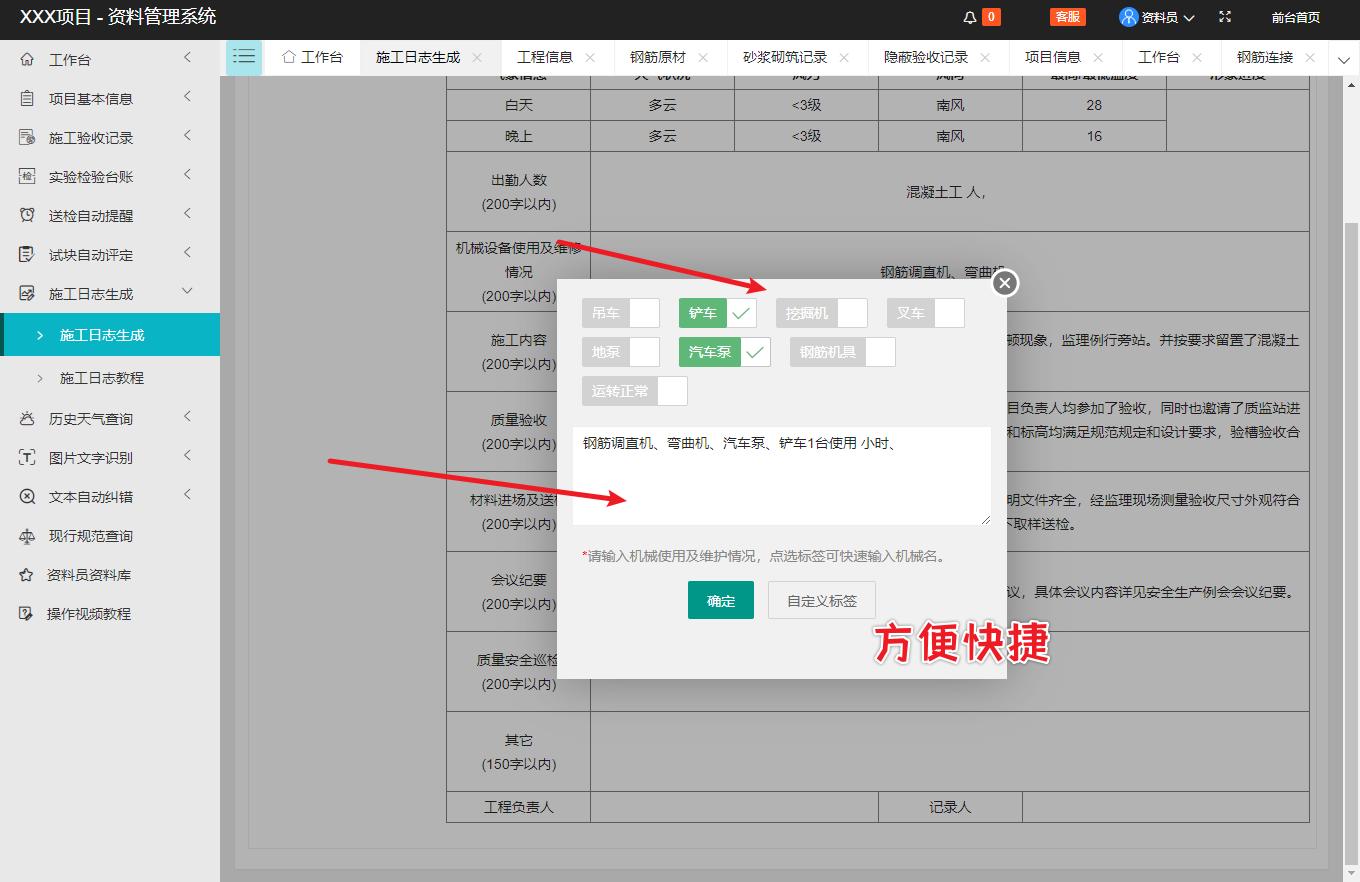This screenshot has width=1360, height=882.
Task: Enable the 挖掘机 excavator checkbox
Action: 855,312
